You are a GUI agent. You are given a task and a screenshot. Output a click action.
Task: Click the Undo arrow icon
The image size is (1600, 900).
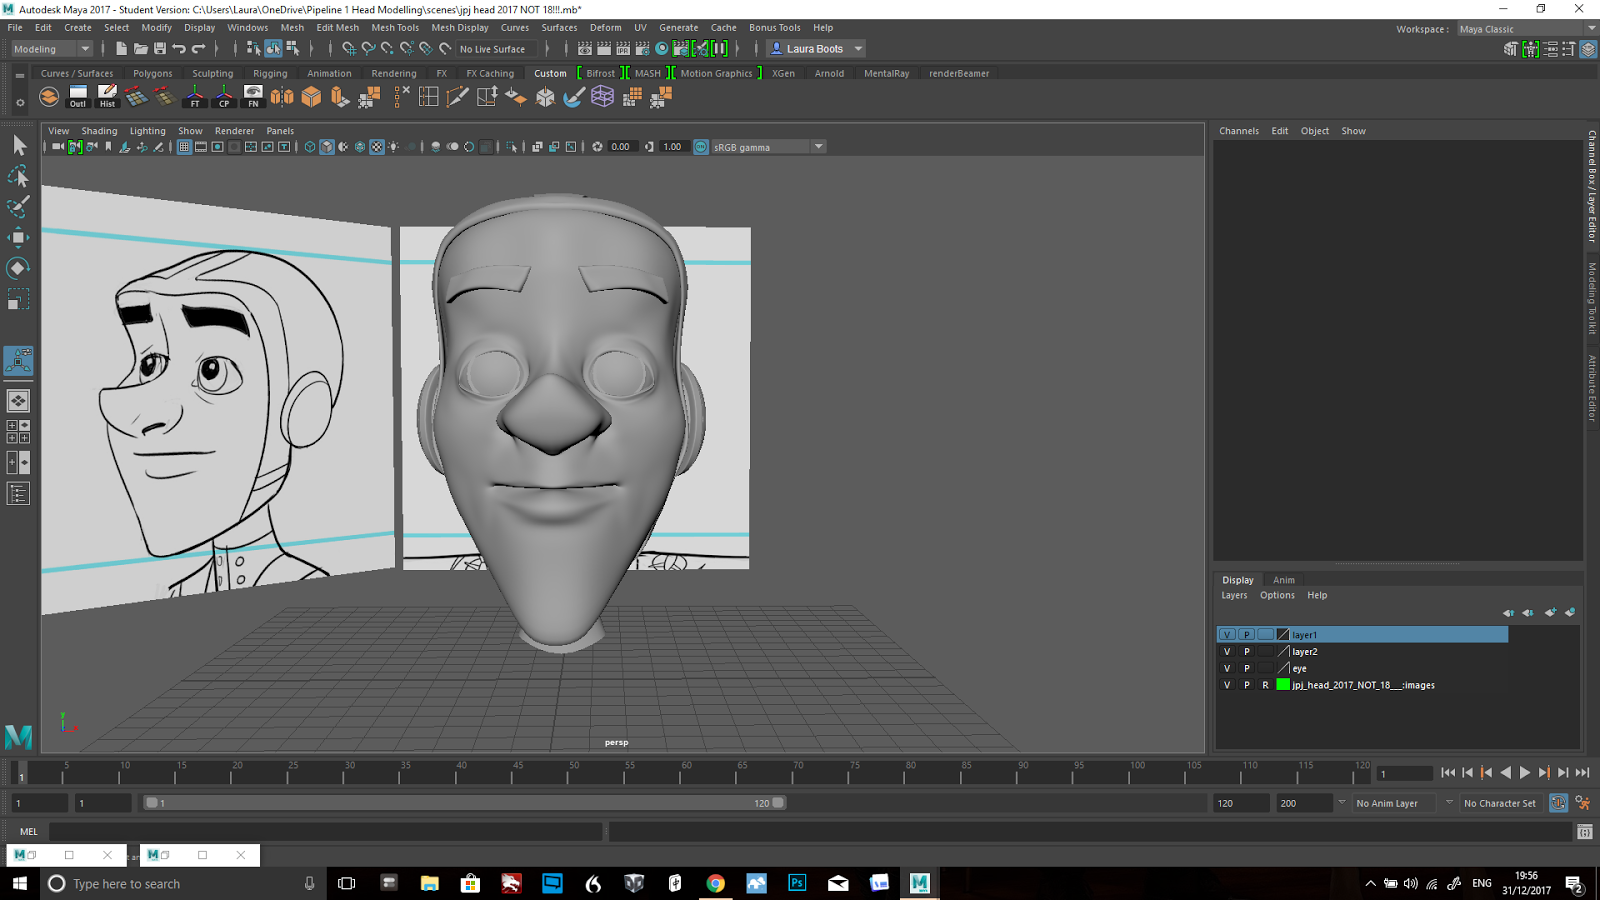pyautogui.click(x=179, y=49)
